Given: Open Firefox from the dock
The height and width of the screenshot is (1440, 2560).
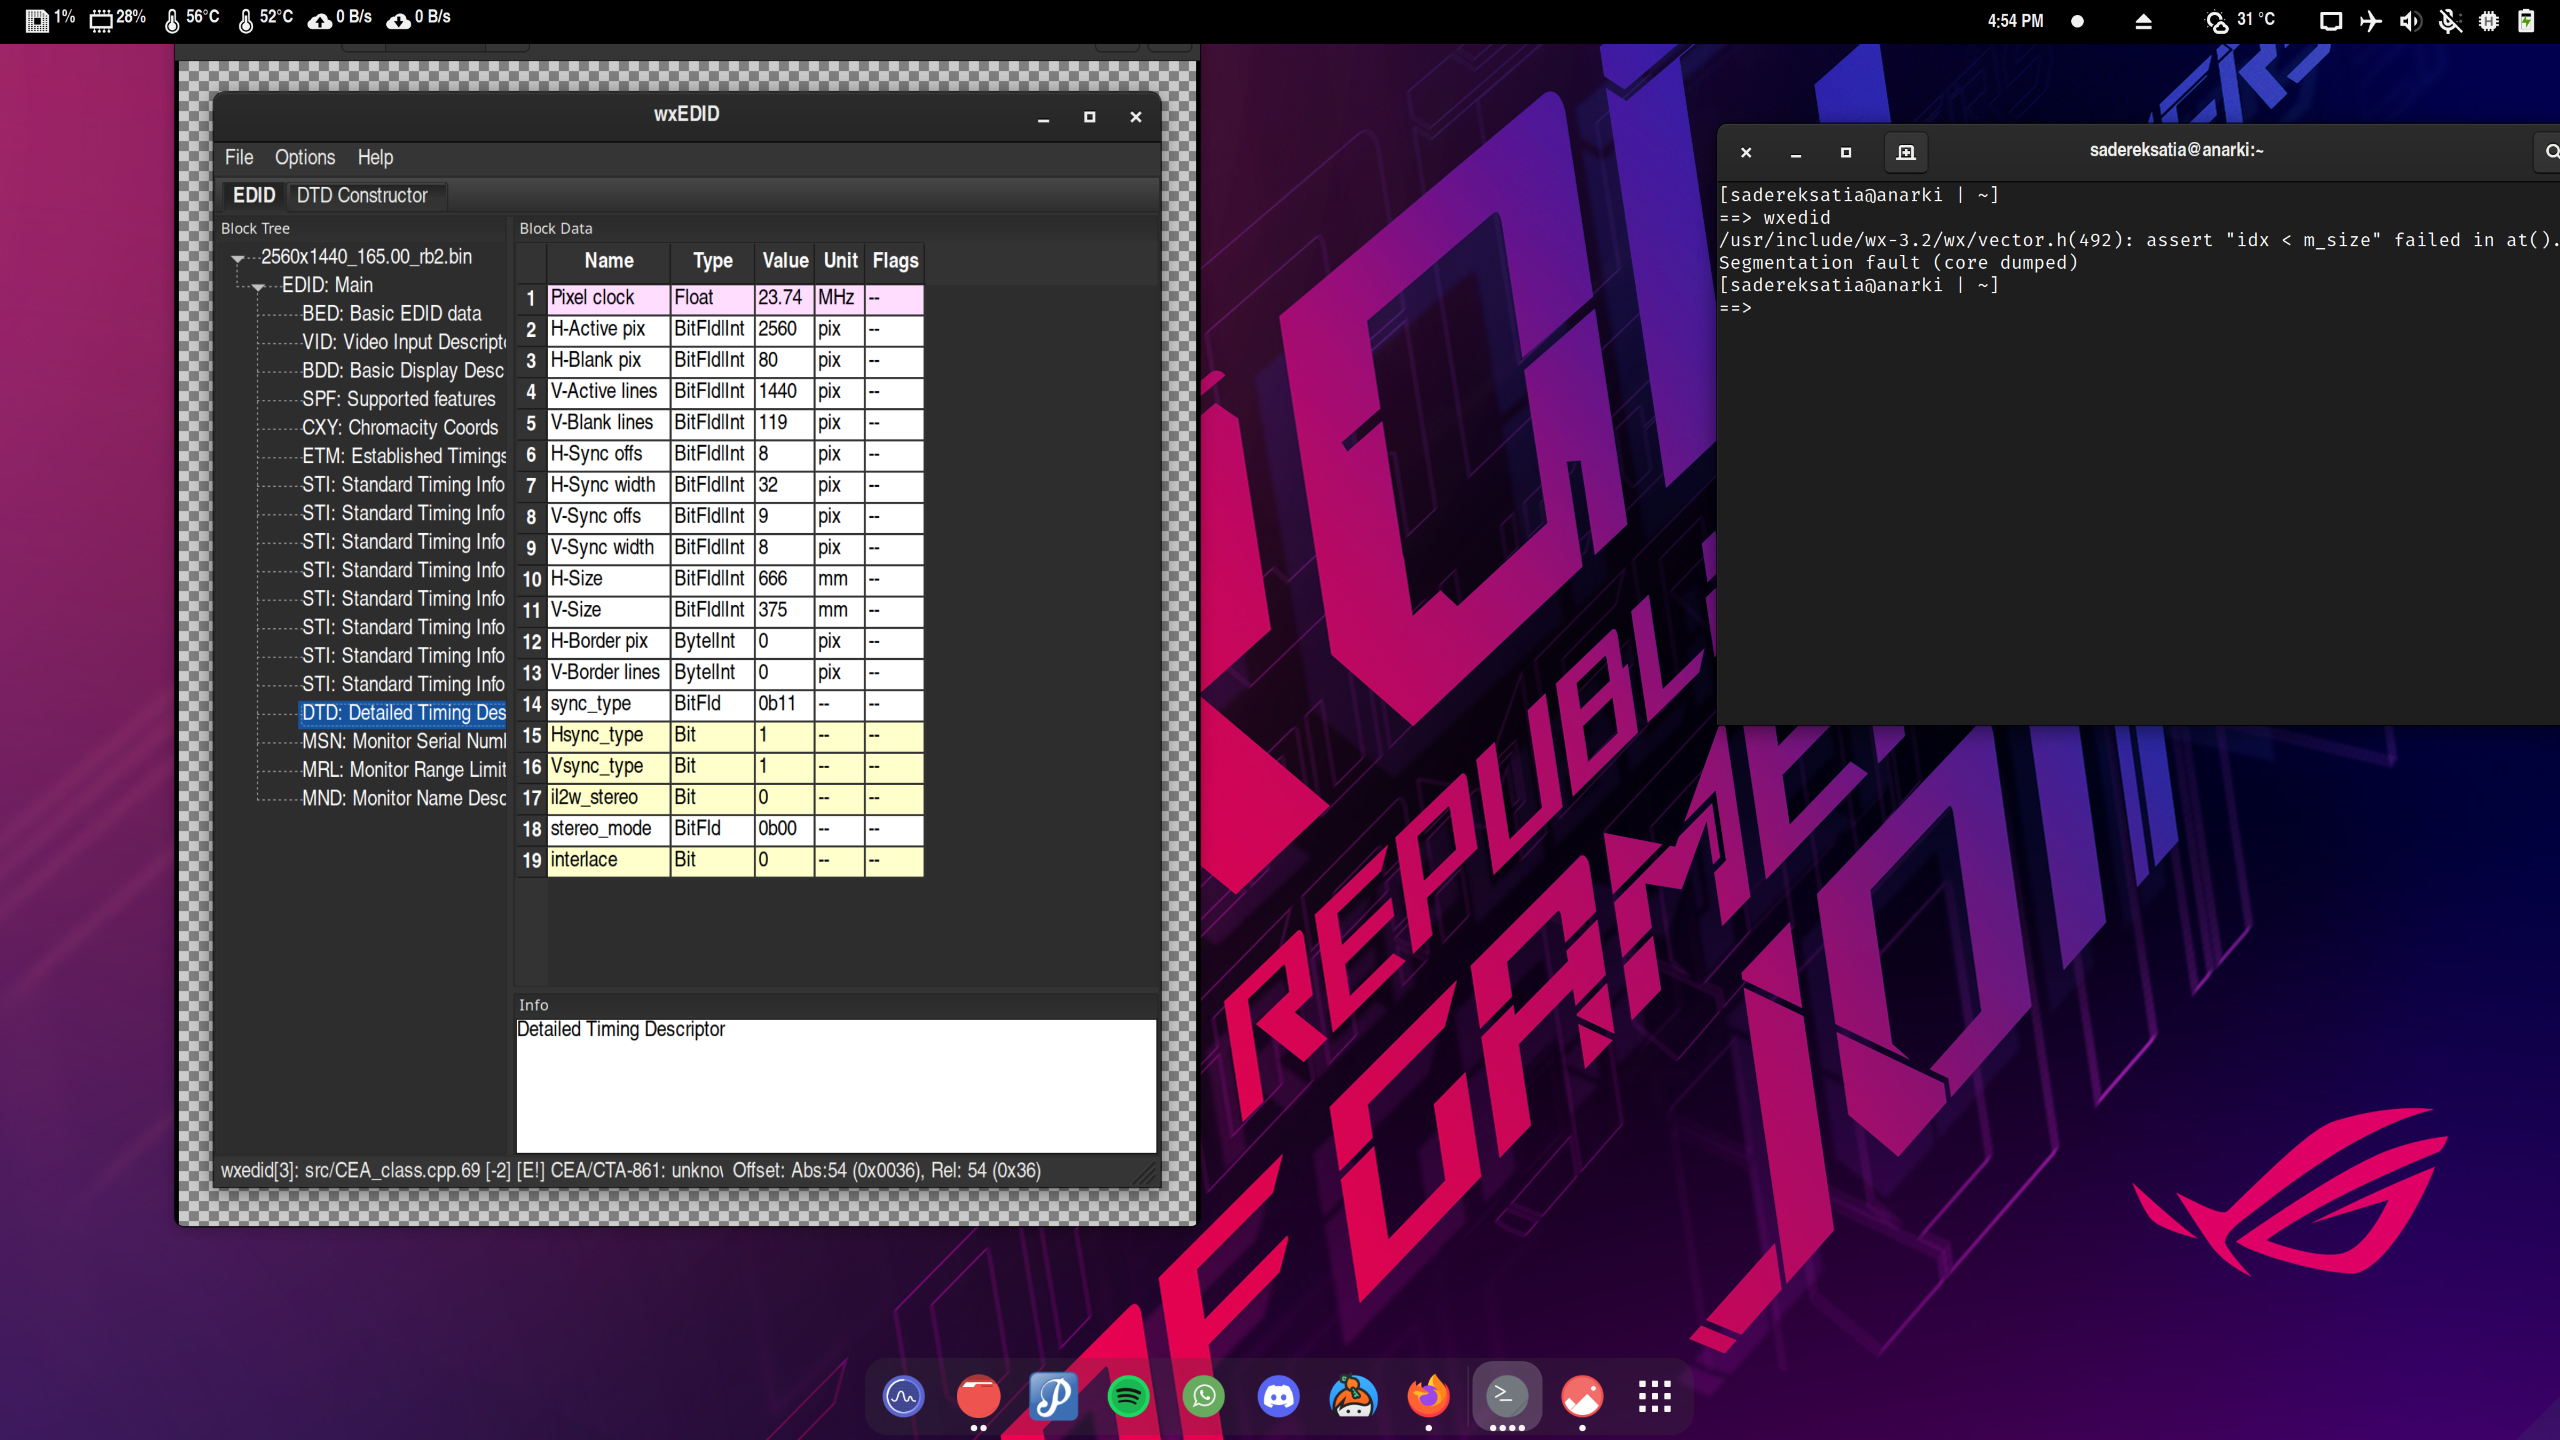Looking at the screenshot, I should 1428,1396.
